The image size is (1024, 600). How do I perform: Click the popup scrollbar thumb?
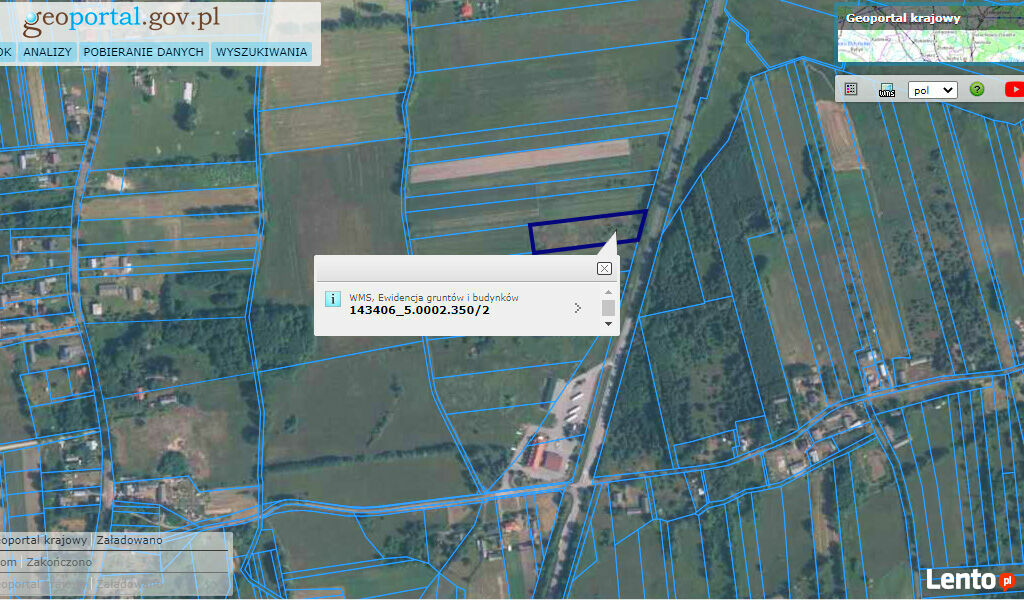pos(608,308)
